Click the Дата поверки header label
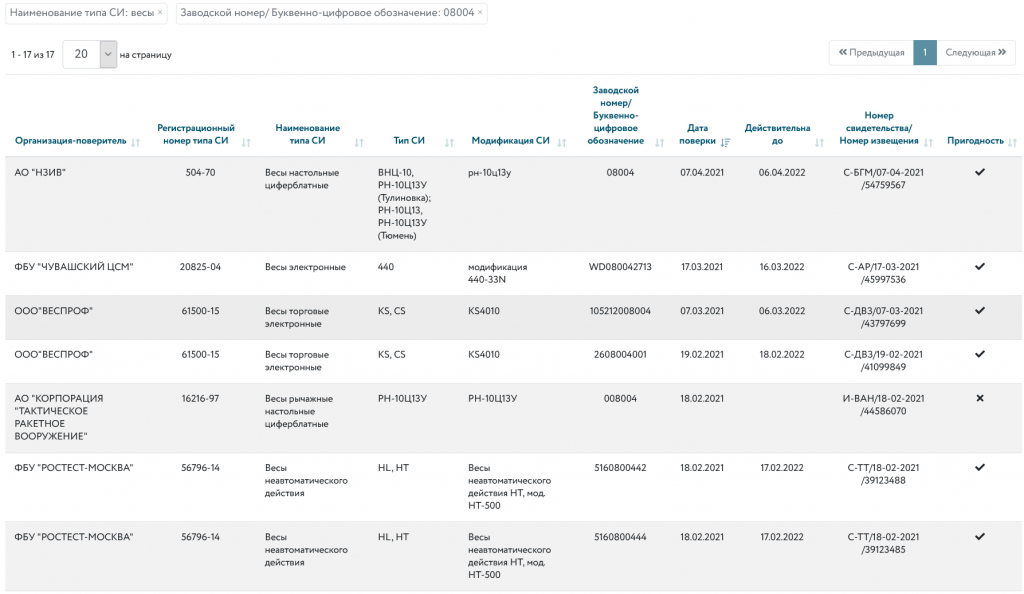1024x594 pixels. 697,134
